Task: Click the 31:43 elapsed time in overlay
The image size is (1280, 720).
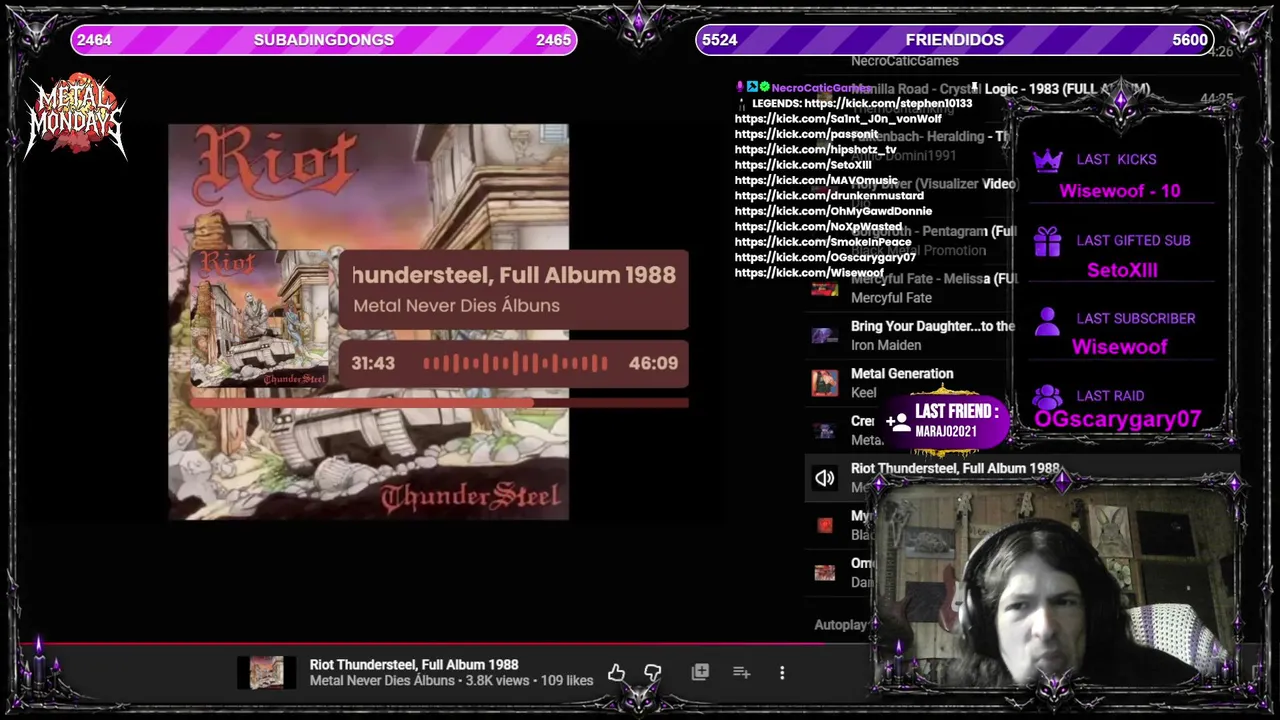Action: point(373,364)
